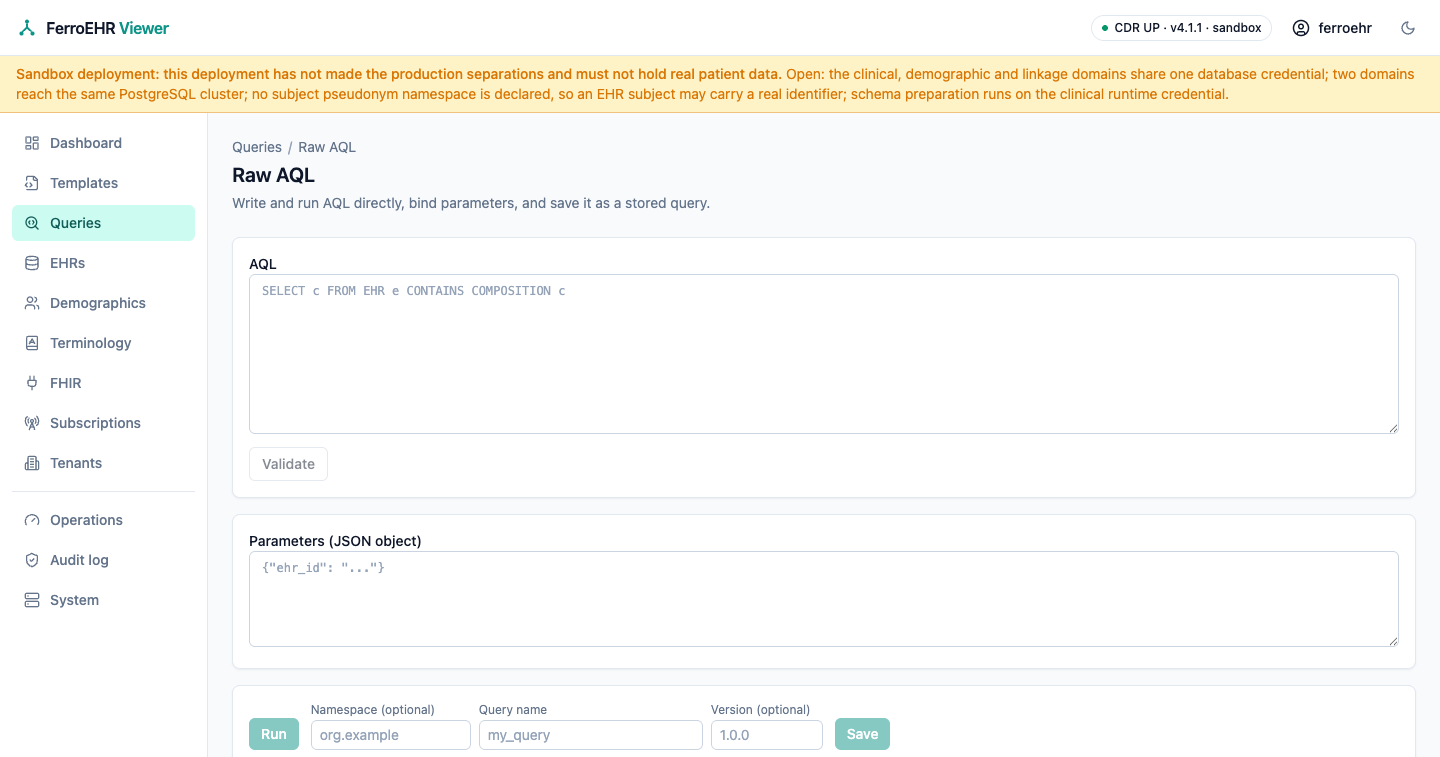Click the CDR UP status badge
Image resolution: width=1440 pixels, height=757 pixels.
point(1181,28)
